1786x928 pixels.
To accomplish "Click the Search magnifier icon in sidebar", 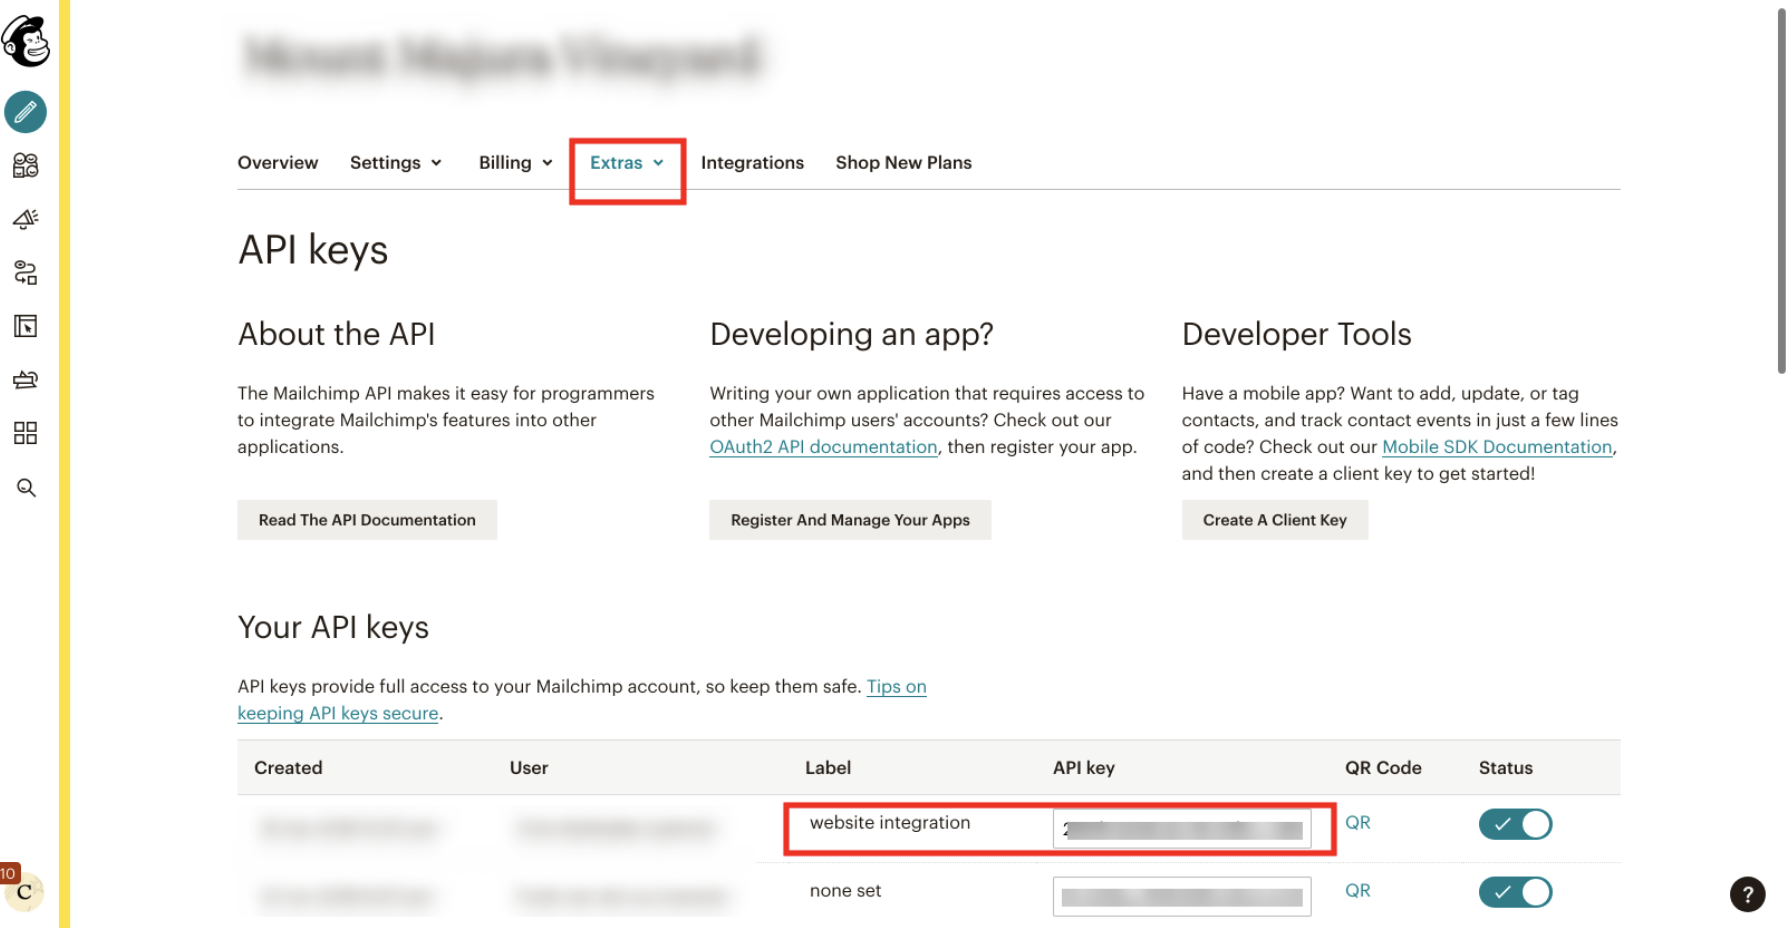I will (x=26, y=488).
